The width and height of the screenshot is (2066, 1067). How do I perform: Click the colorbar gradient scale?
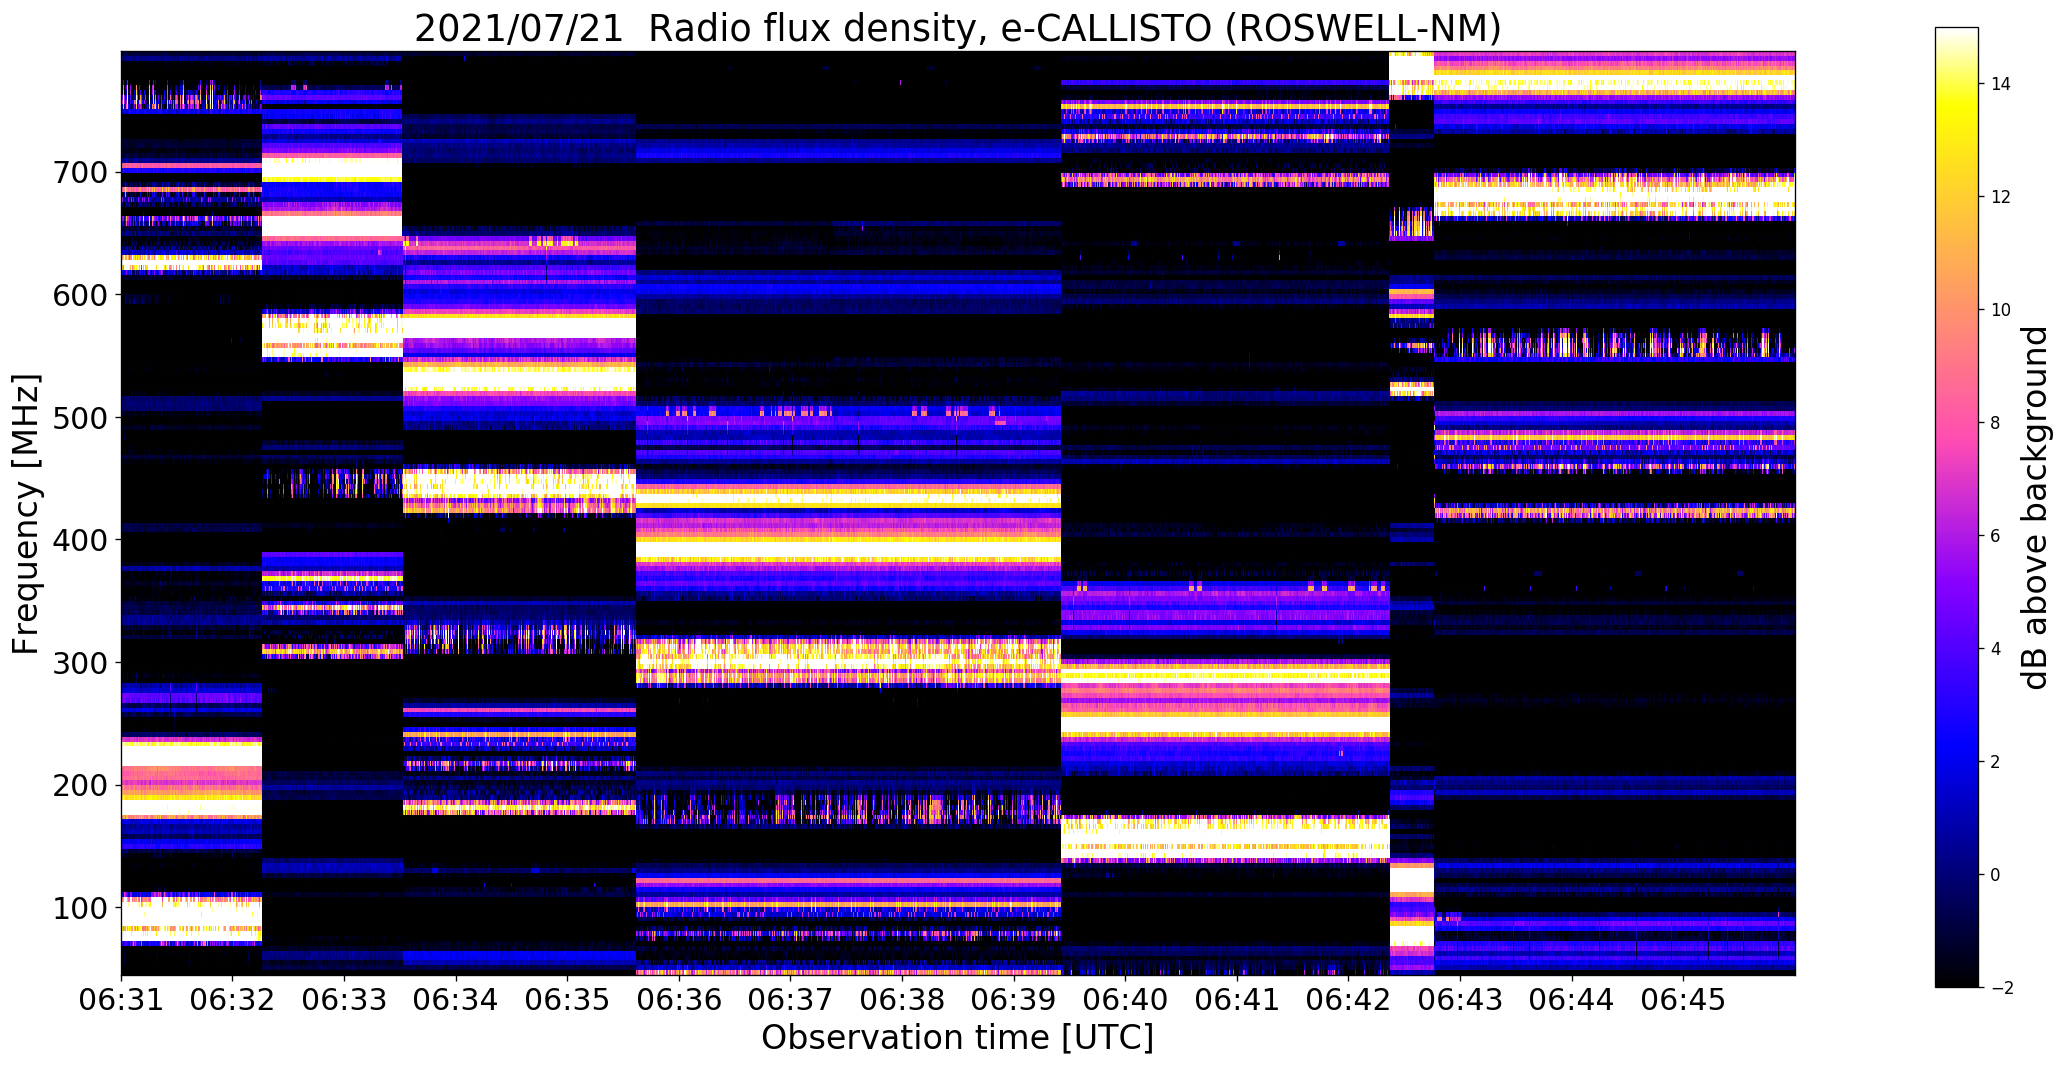click(1957, 507)
